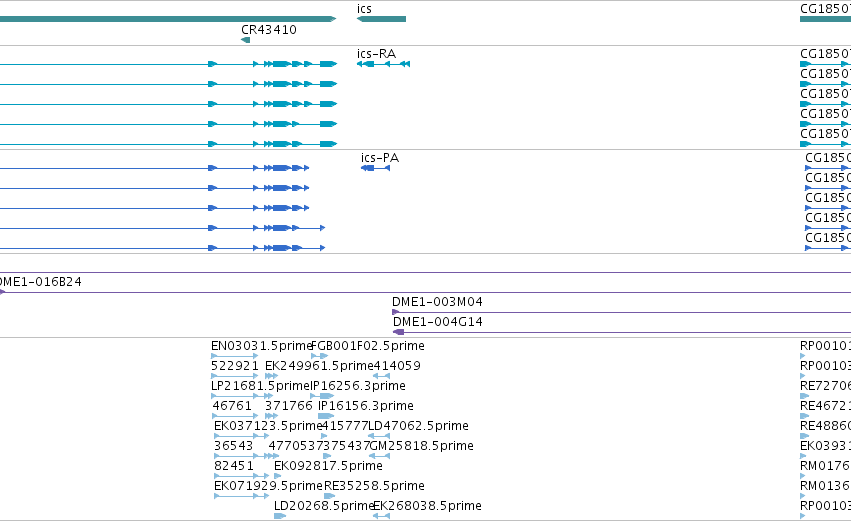Click the label starting RM0176
The image size is (851, 521).
[x=825, y=466]
